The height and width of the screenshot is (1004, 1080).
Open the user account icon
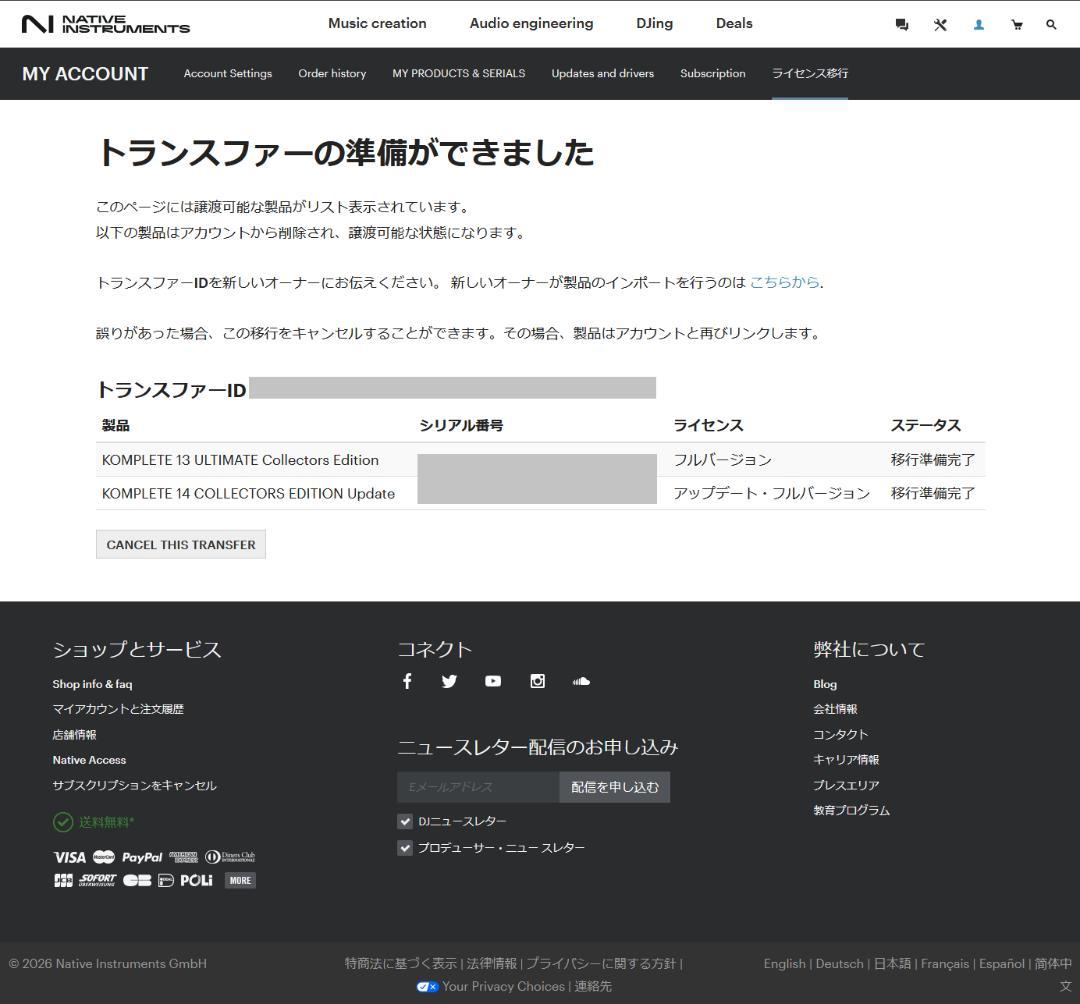click(978, 24)
